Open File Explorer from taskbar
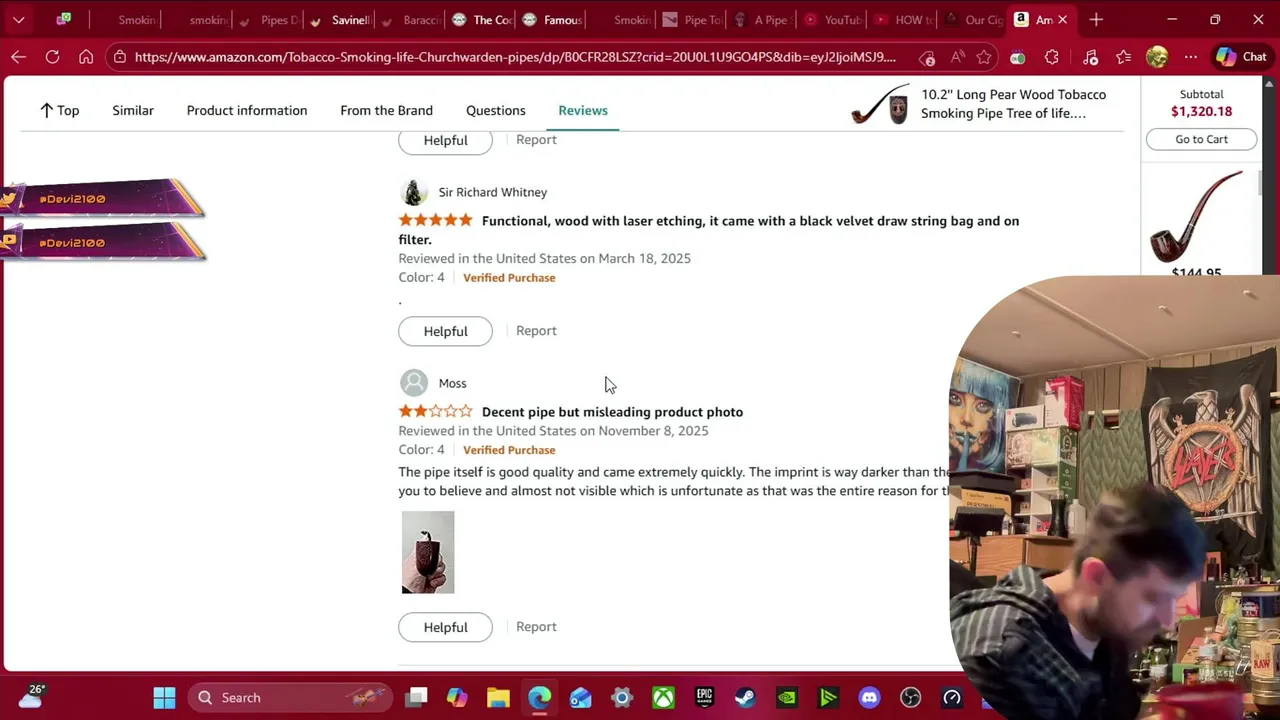Viewport: 1280px width, 720px height. (498, 697)
